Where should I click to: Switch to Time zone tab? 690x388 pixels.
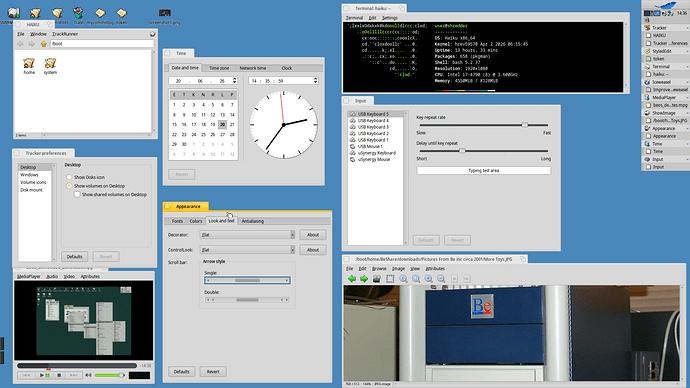[219, 68]
